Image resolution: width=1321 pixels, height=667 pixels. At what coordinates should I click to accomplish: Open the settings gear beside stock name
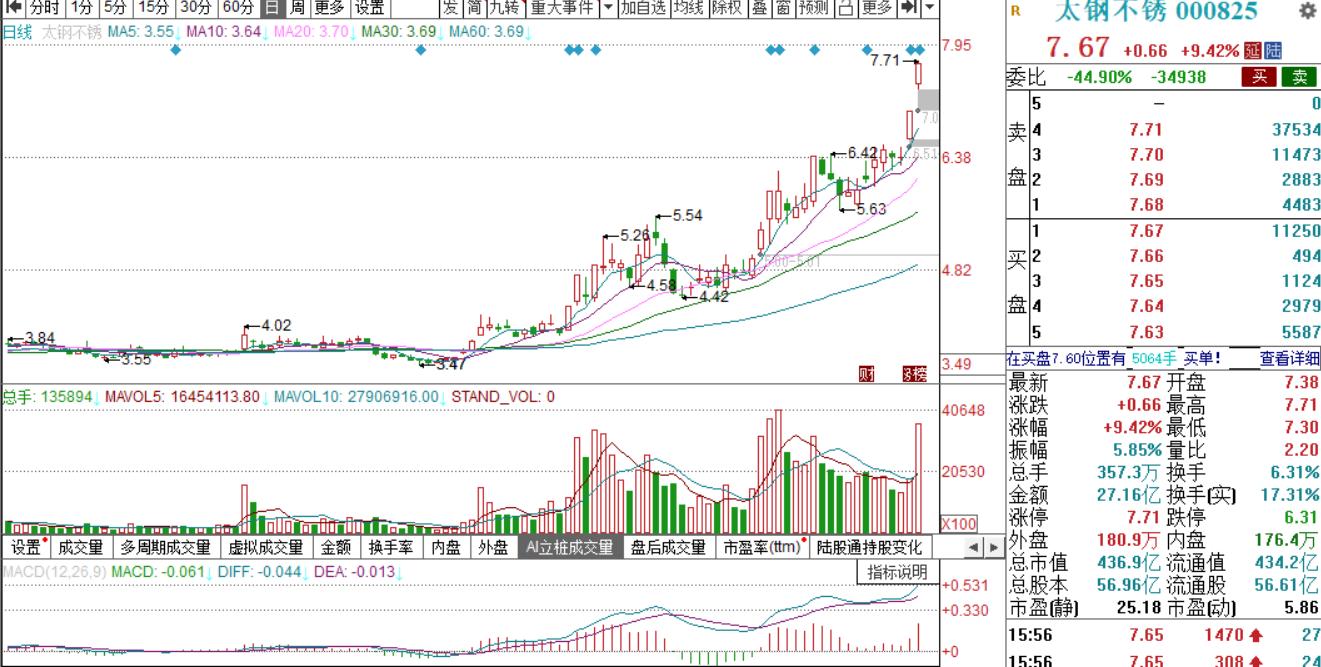(x=1306, y=11)
